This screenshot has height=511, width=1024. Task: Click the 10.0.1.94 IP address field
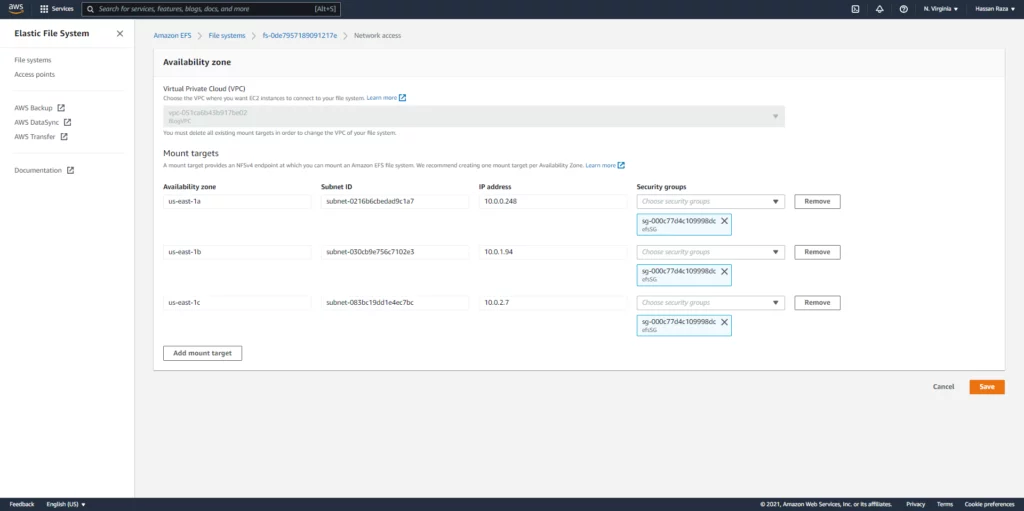[553, 252]
